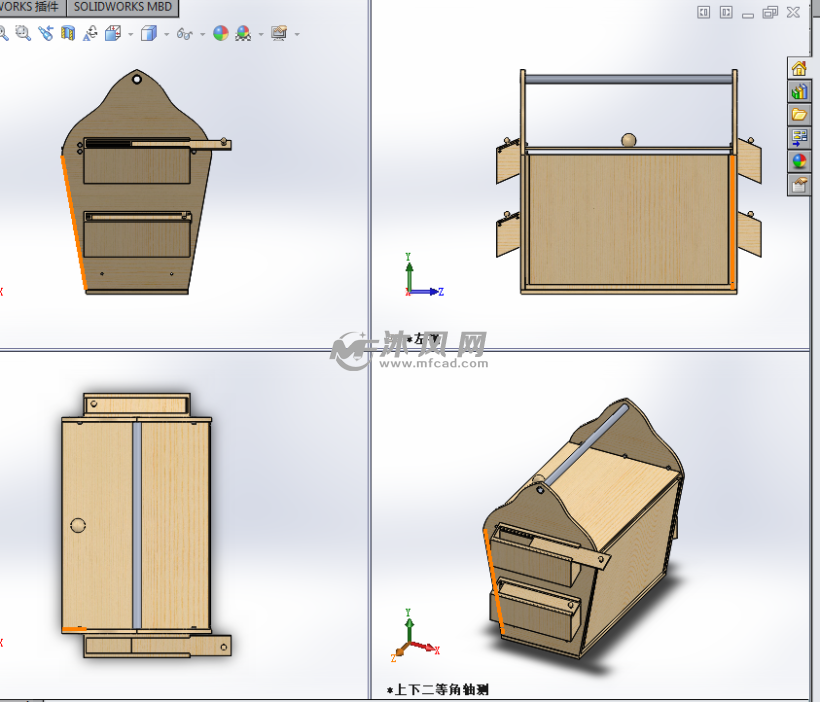Expand the View Settings dropdown arrow
Image resolution: width=820 pixels, height=702 pixels.
click(297, 34)
